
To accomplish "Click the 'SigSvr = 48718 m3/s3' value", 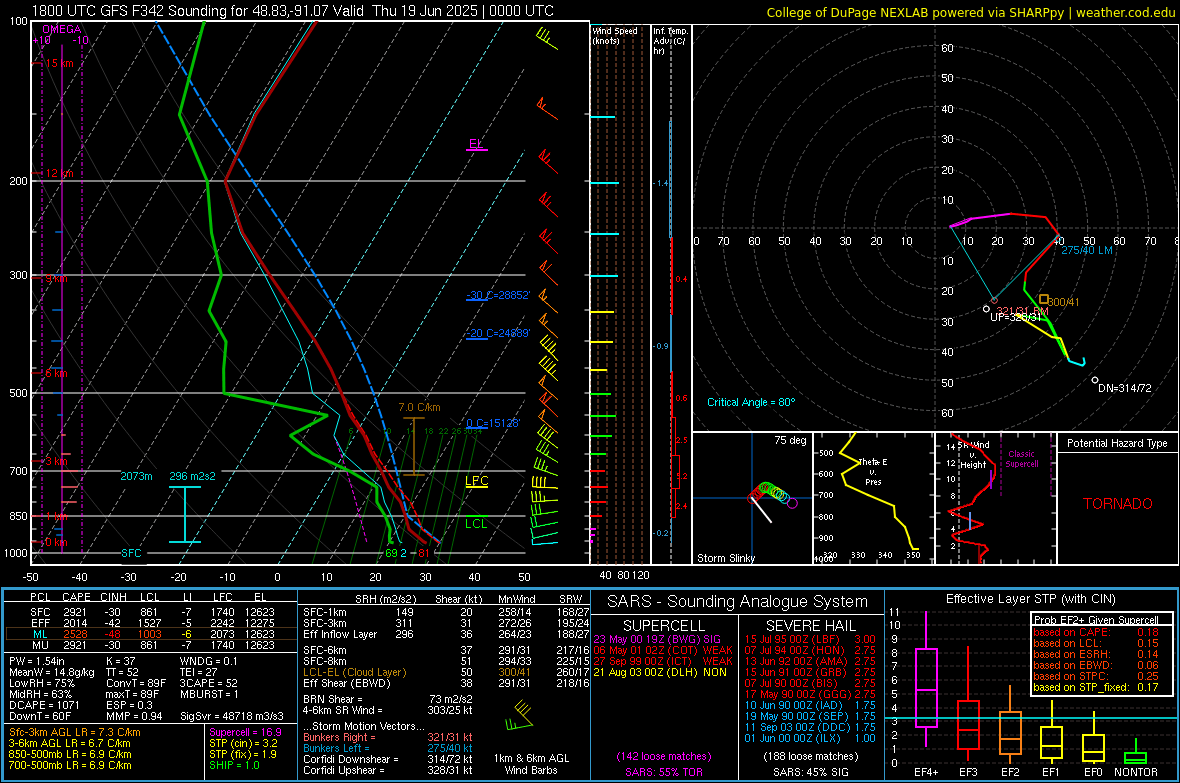I will (x=232, y=716).
